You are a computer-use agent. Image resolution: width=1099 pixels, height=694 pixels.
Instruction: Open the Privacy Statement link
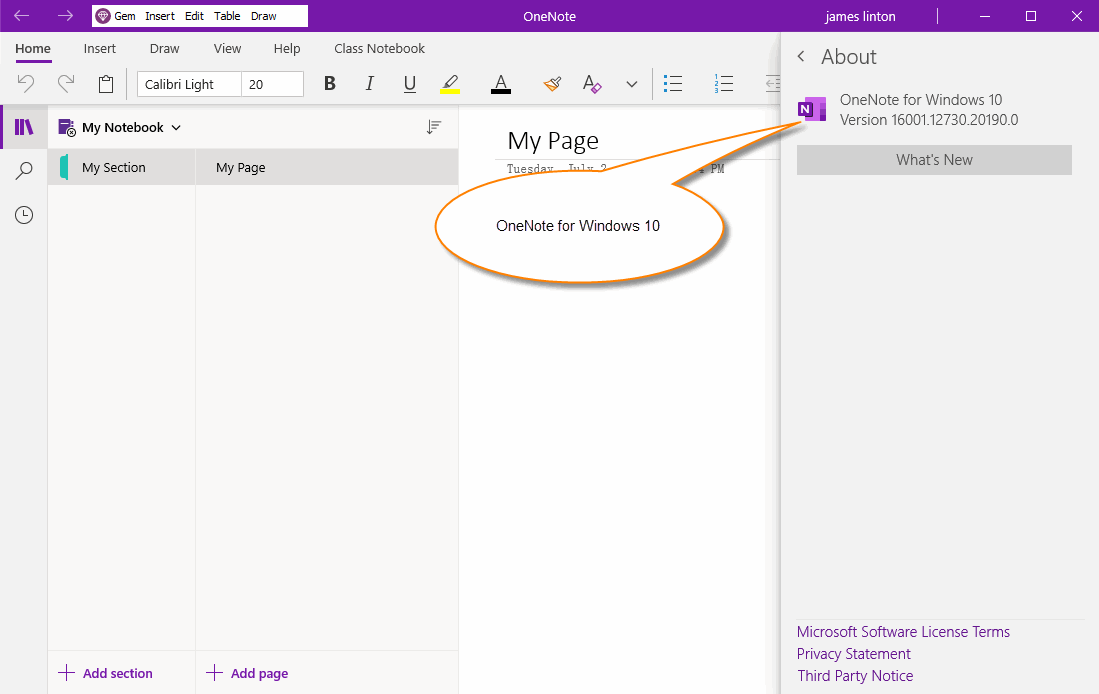853,653
